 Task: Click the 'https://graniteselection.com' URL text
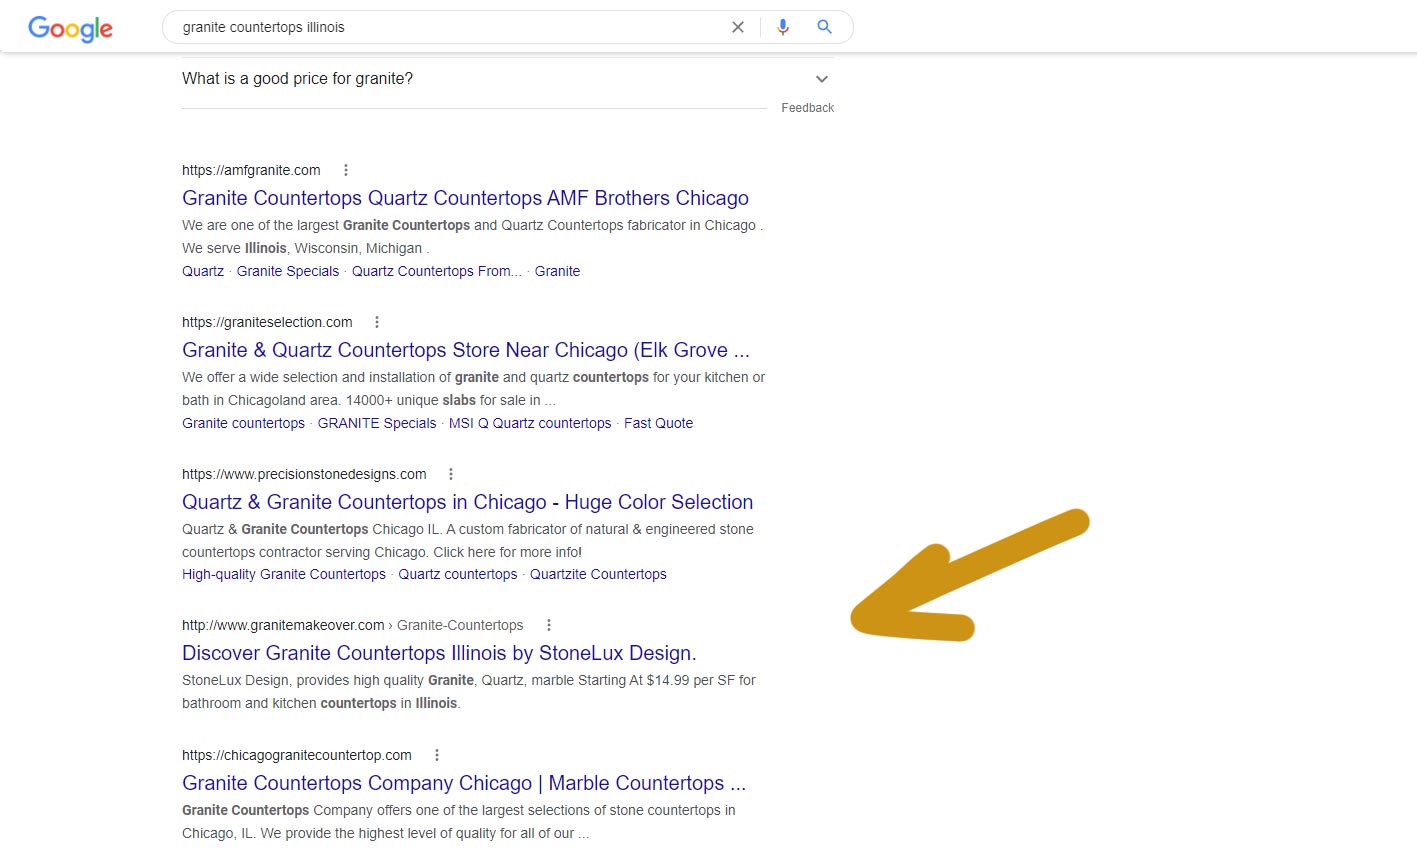coord(267,322)
